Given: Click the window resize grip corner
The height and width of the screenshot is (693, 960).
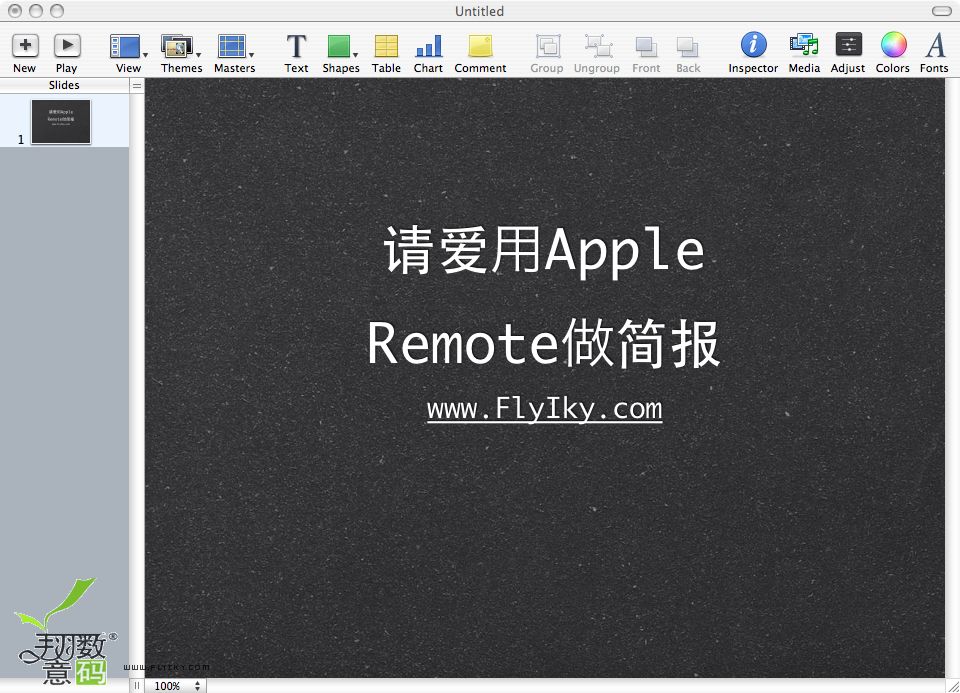Looking at the screenshot, I should pos(953,686).
